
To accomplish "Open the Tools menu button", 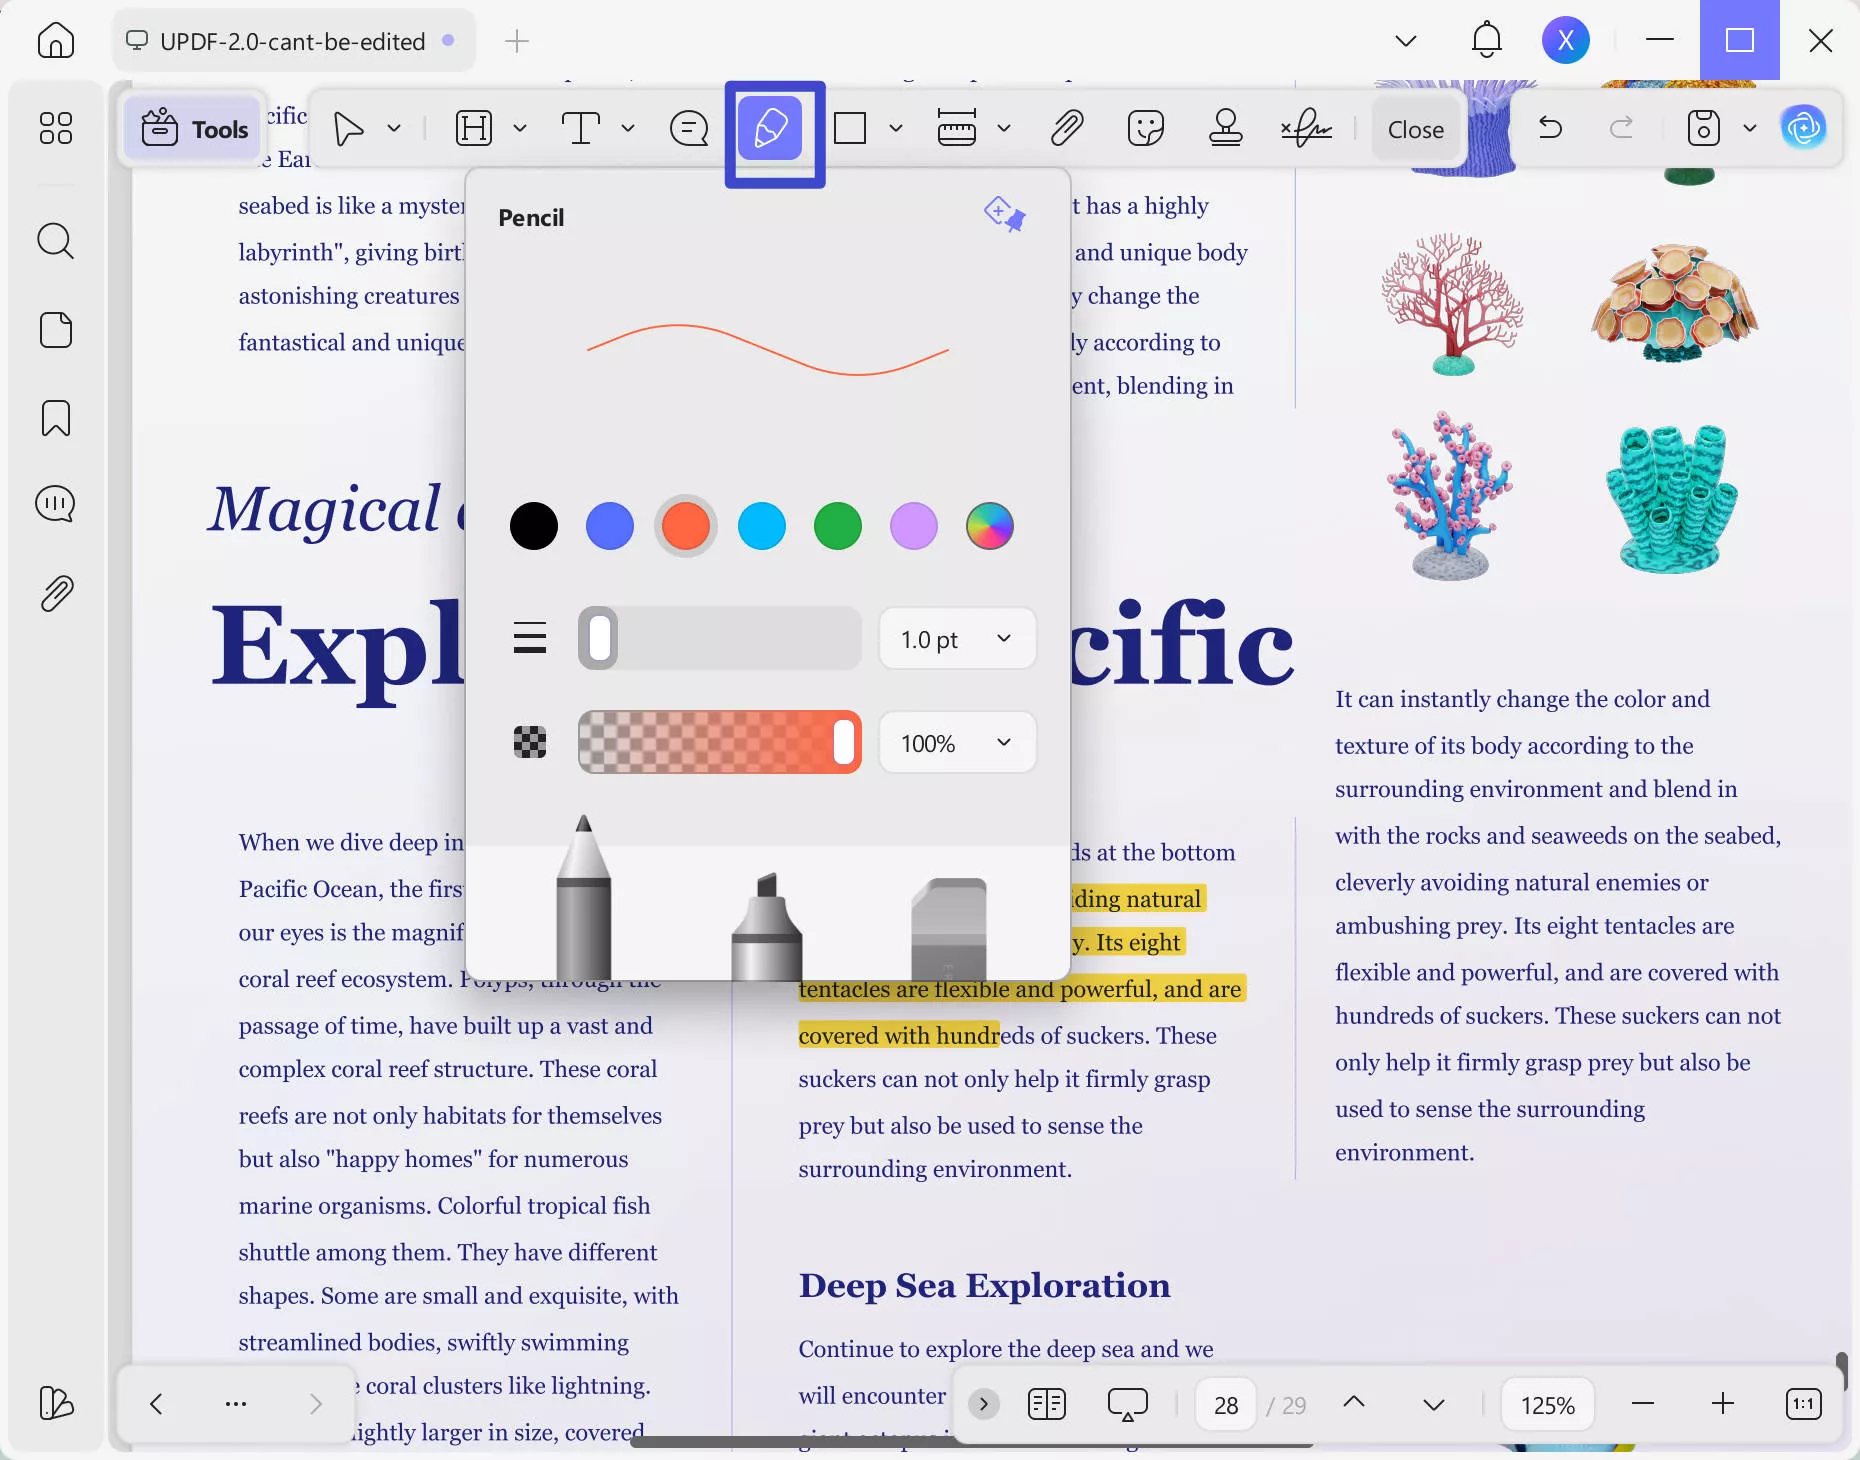I will coord(194,129).
